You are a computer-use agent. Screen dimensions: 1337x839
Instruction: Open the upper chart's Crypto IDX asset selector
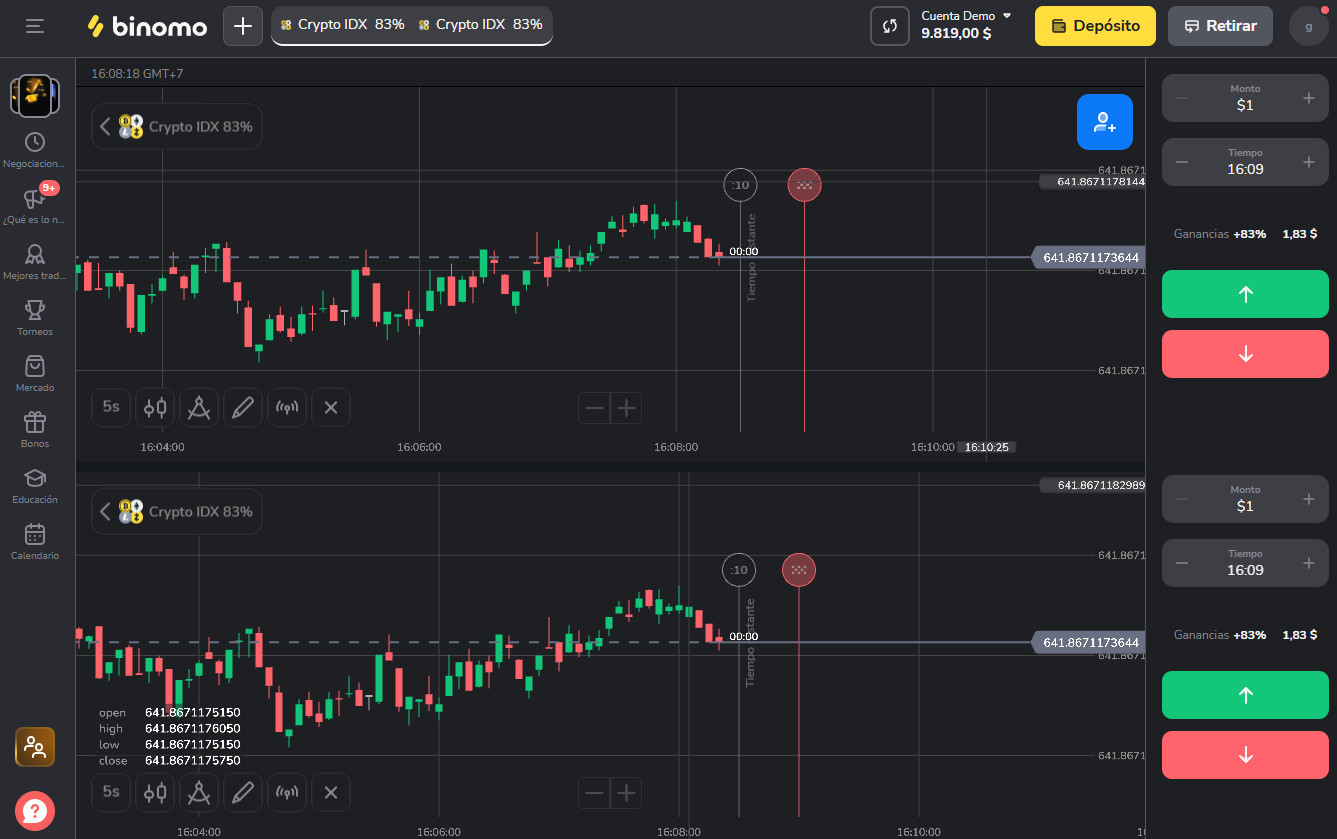click(x=176, y=127)
